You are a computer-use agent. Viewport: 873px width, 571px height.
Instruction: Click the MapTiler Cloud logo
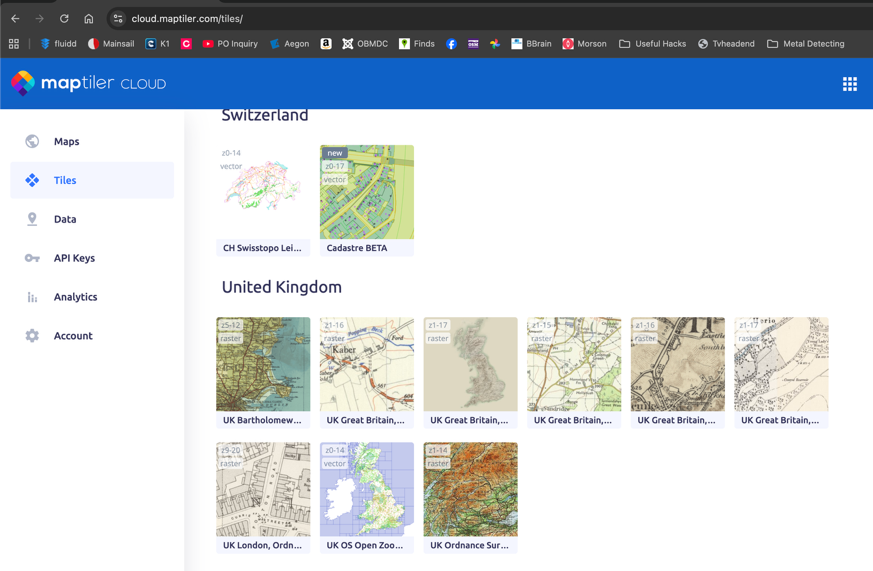point(89,83)
